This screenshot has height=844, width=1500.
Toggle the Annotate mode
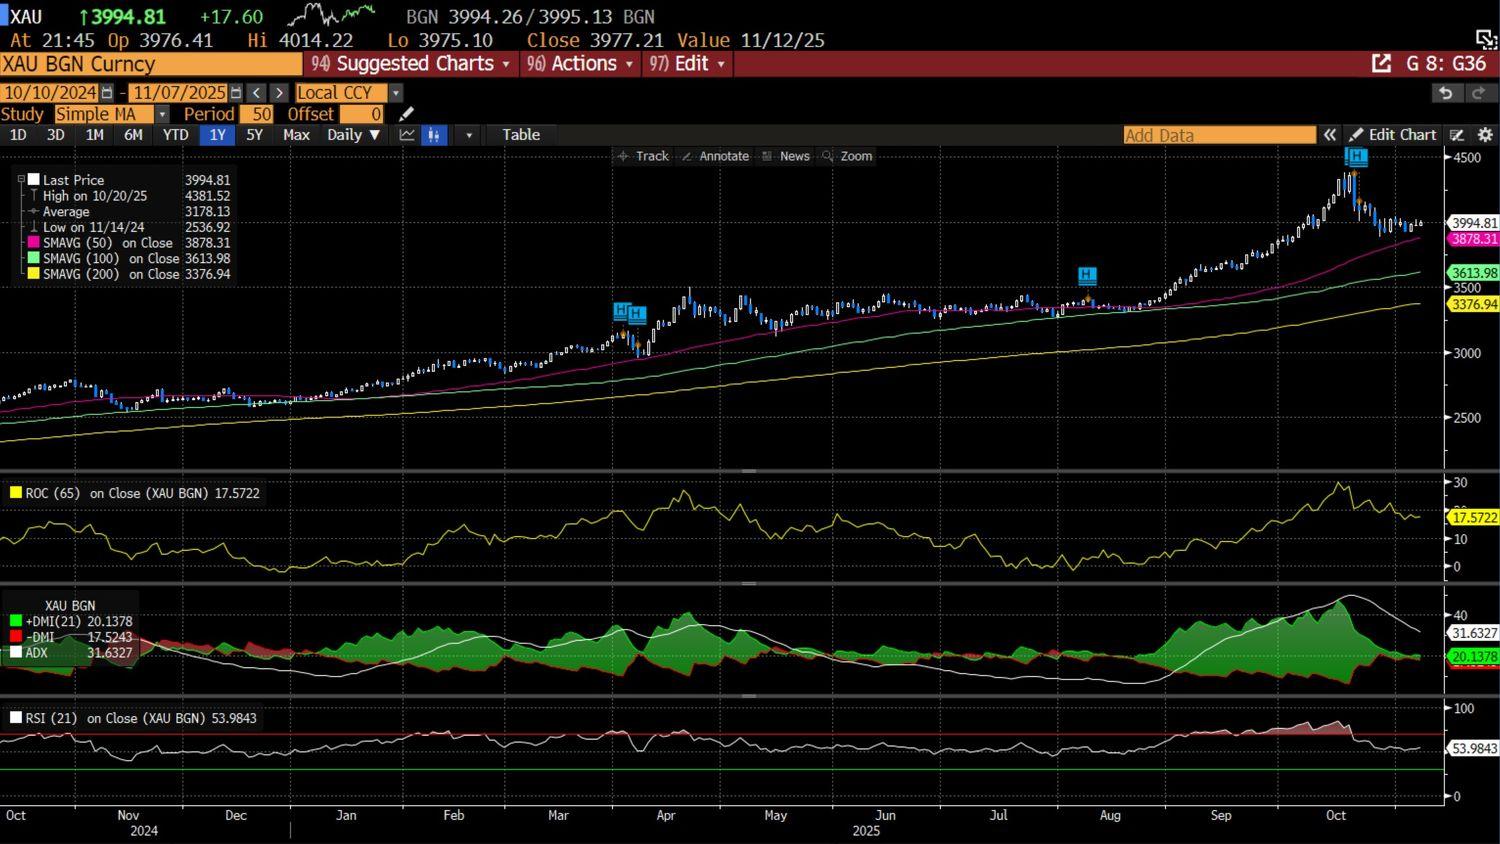click(x=715, y=156)
